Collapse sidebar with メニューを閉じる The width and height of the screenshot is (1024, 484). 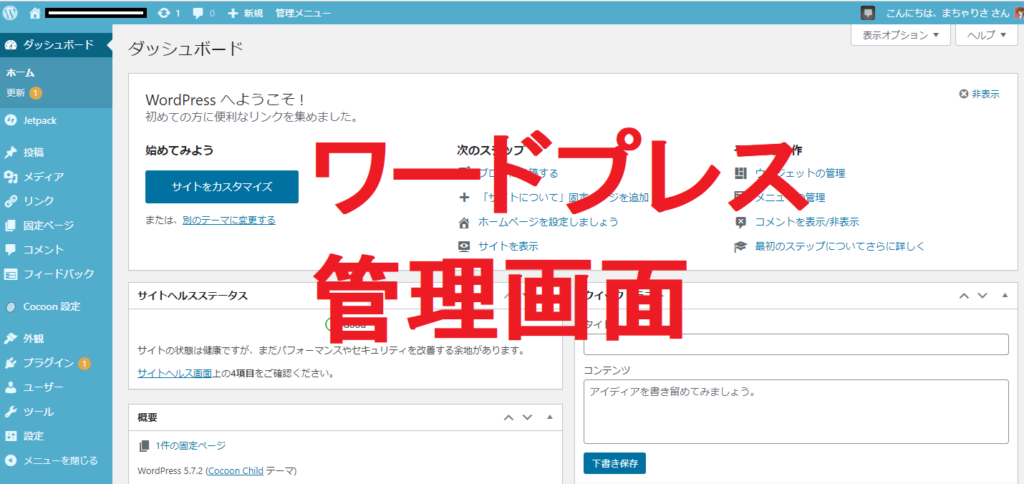click(x=51, y=460)
